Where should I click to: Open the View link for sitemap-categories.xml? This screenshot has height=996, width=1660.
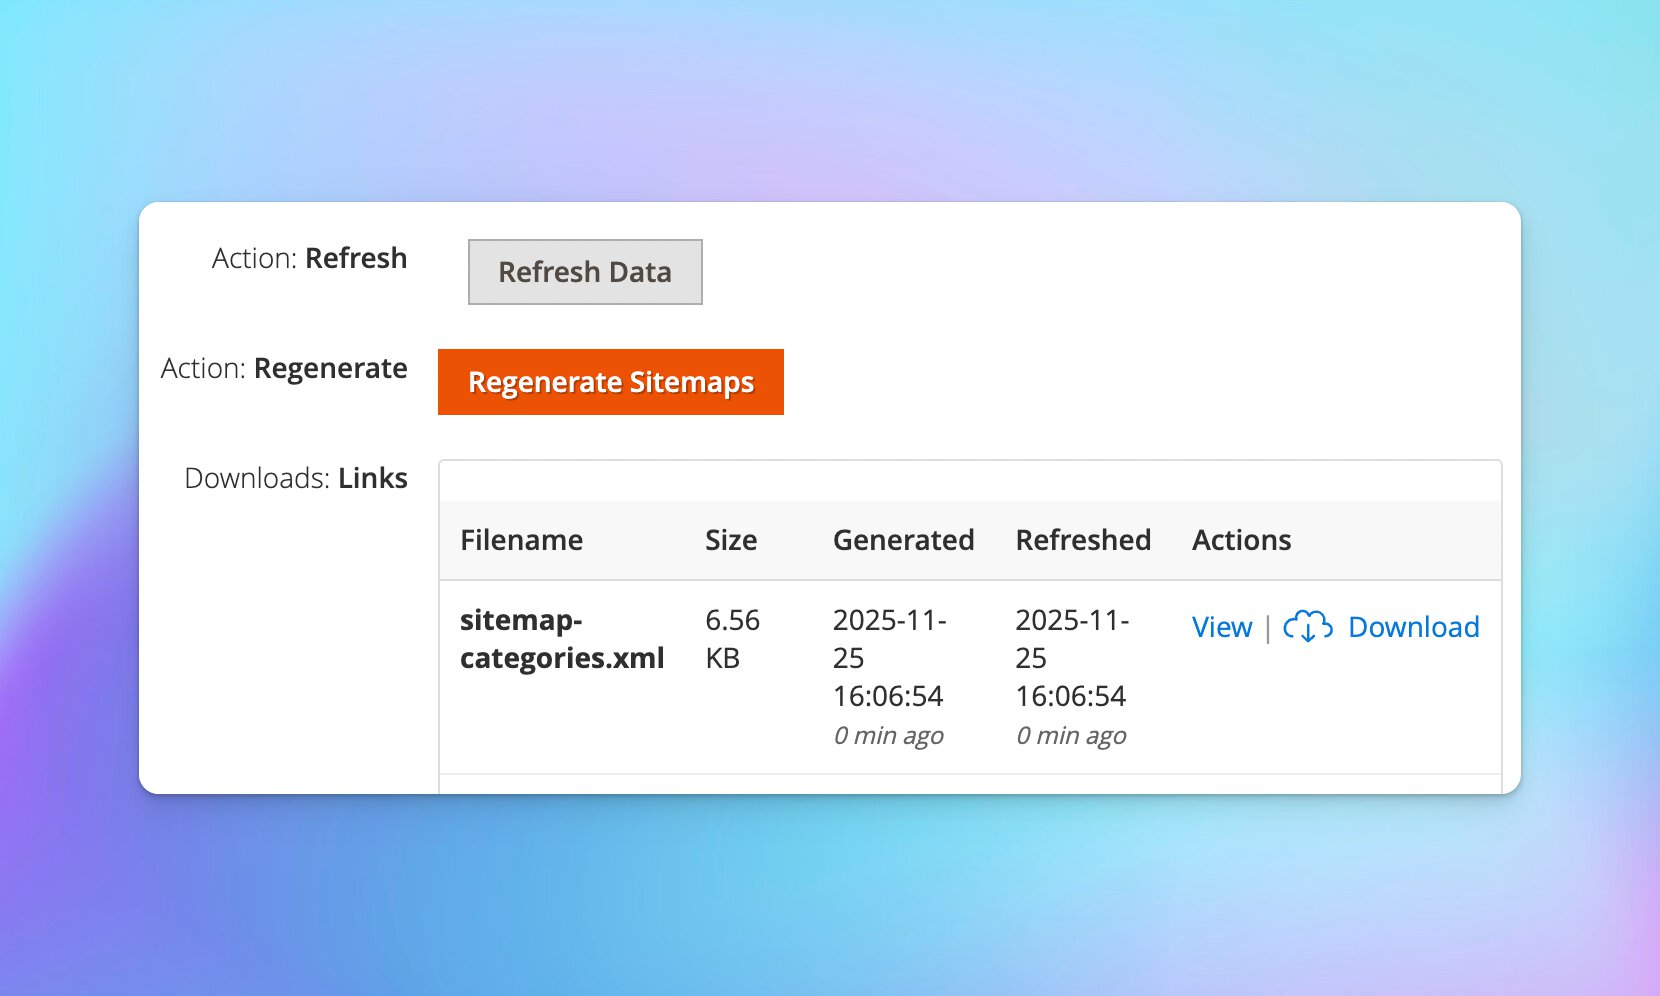coord(1221,627)
